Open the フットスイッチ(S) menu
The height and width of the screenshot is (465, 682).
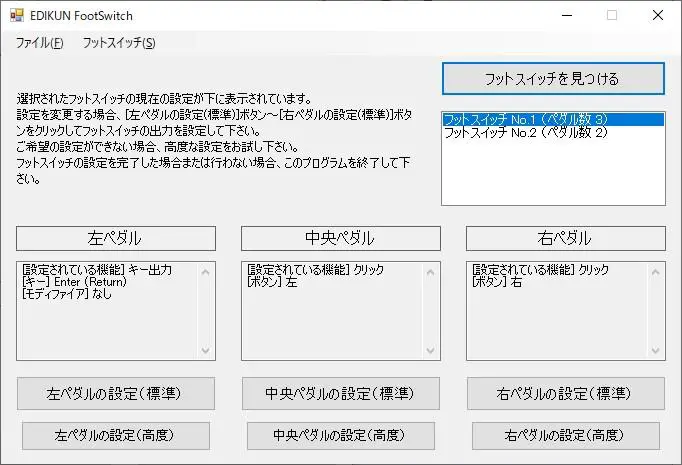pyautogui.click(x=119, y=43)
